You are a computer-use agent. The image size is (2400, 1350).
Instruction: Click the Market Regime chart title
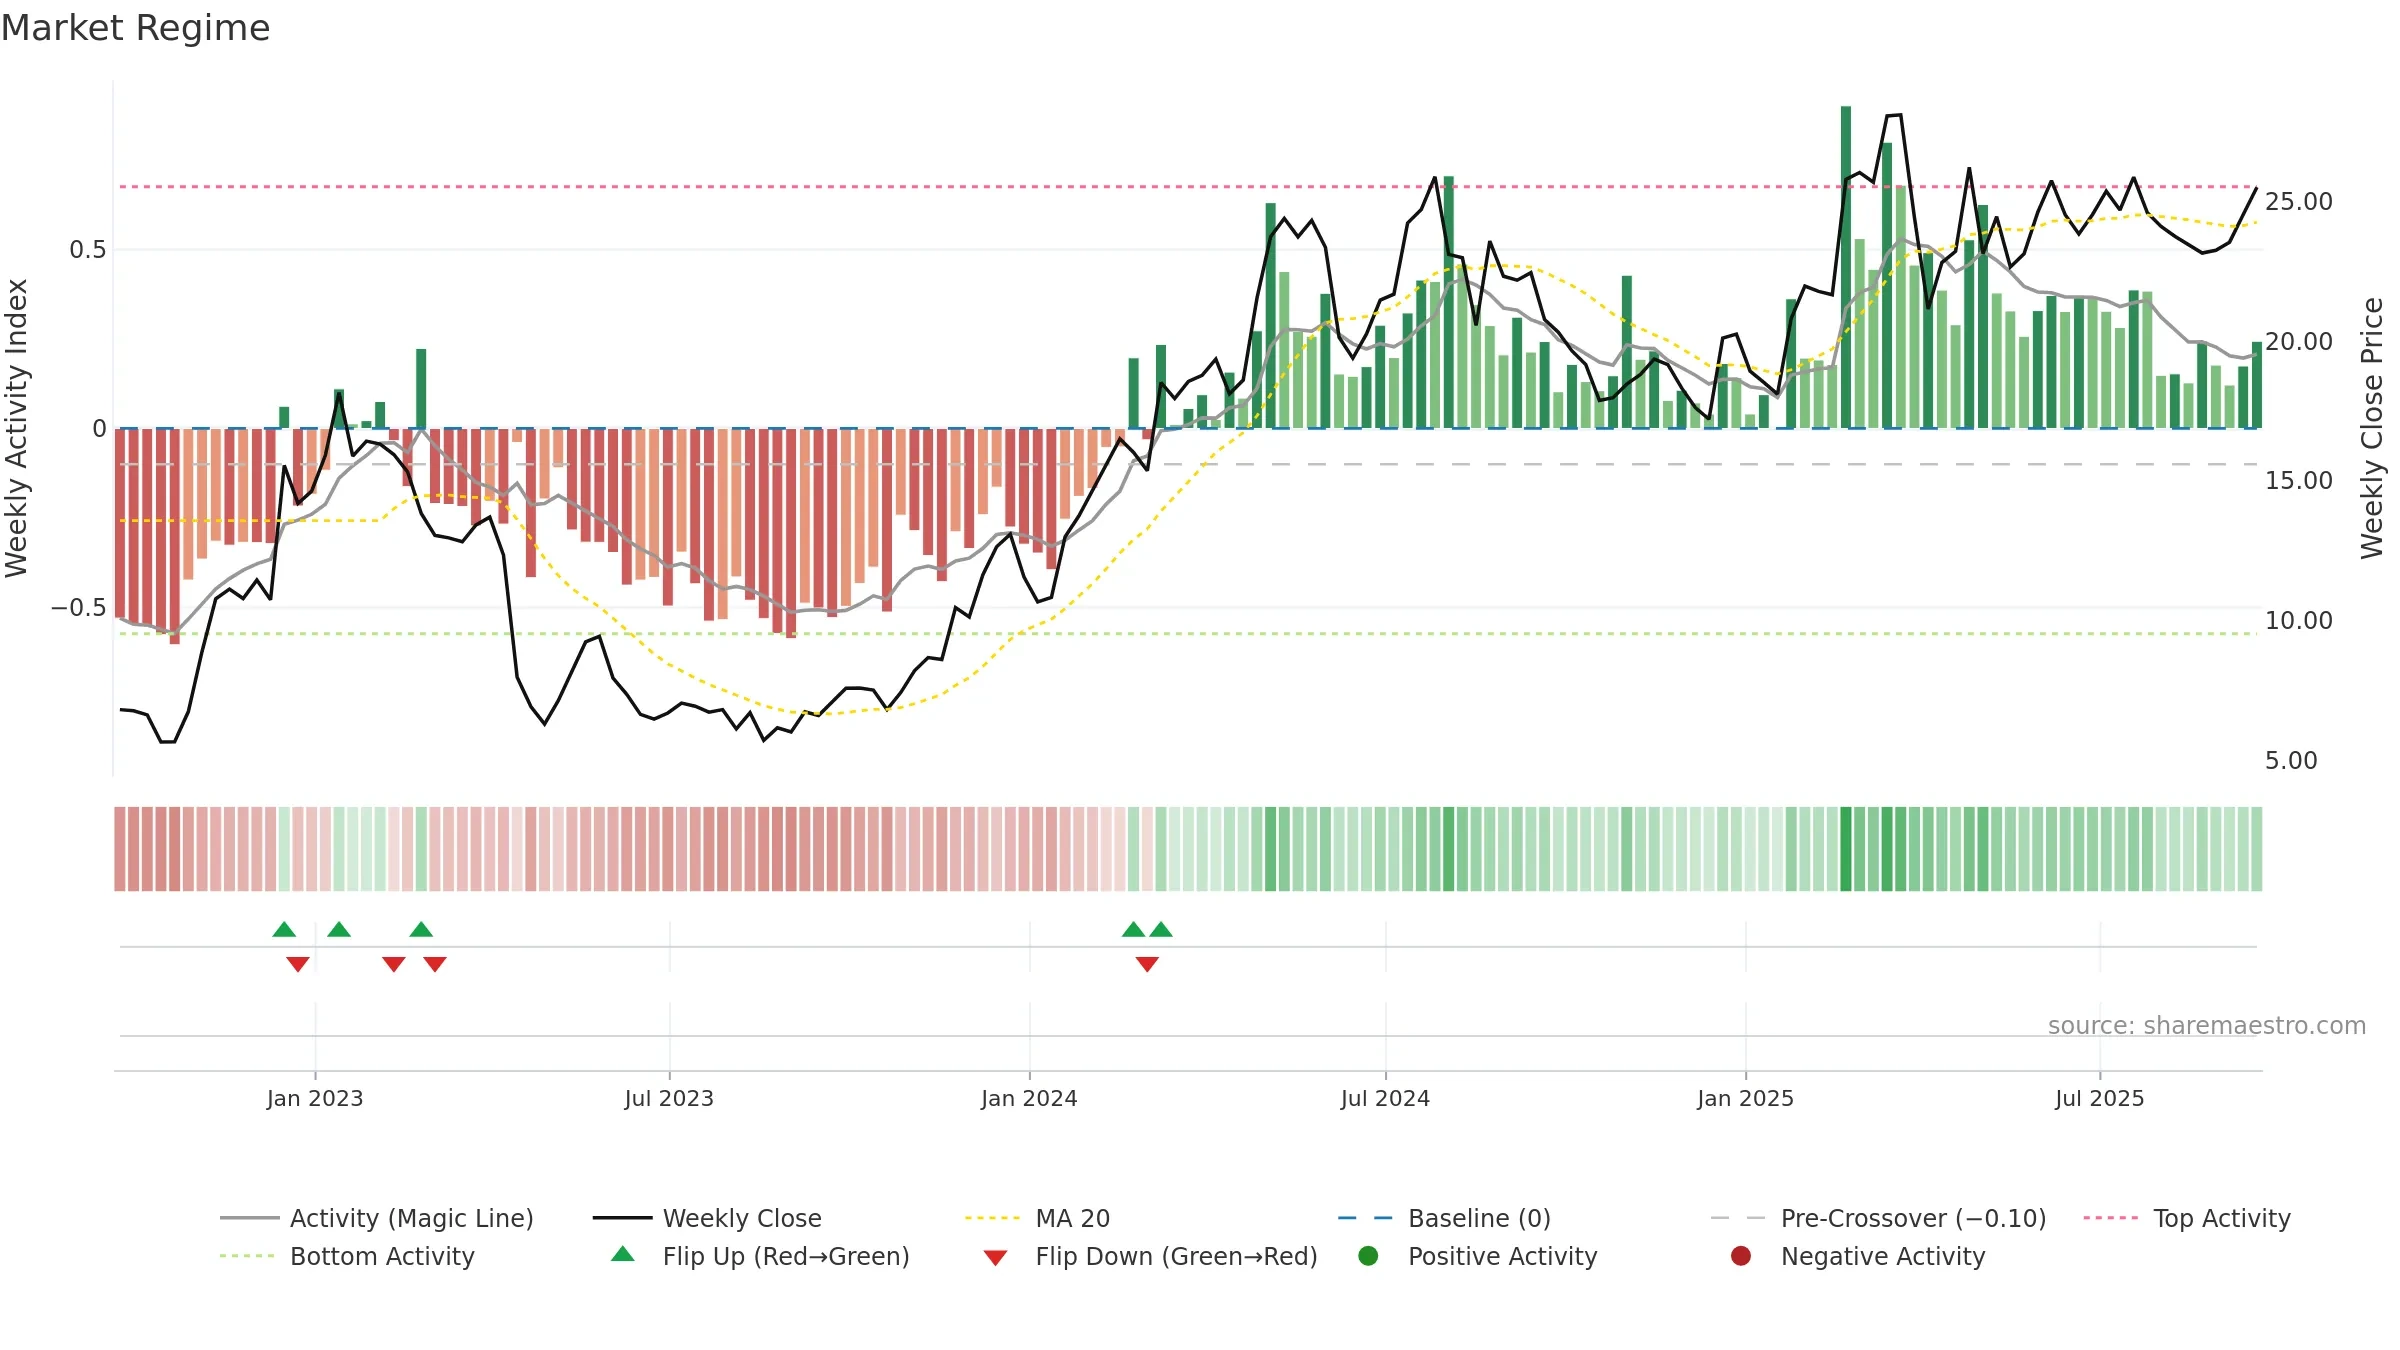point(135,28)
